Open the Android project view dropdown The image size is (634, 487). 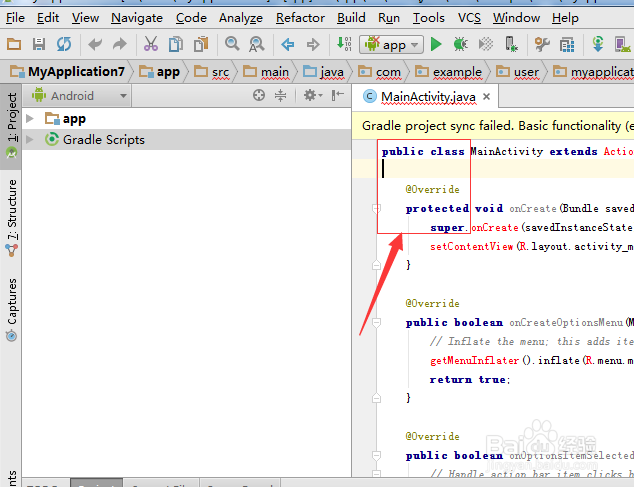(x=78, y=96)
